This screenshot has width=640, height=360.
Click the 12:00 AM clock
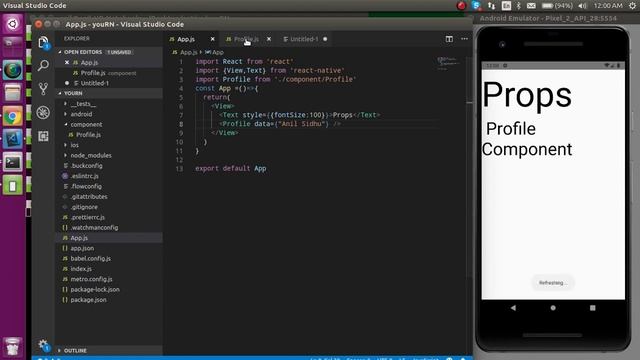coord(608,5)
